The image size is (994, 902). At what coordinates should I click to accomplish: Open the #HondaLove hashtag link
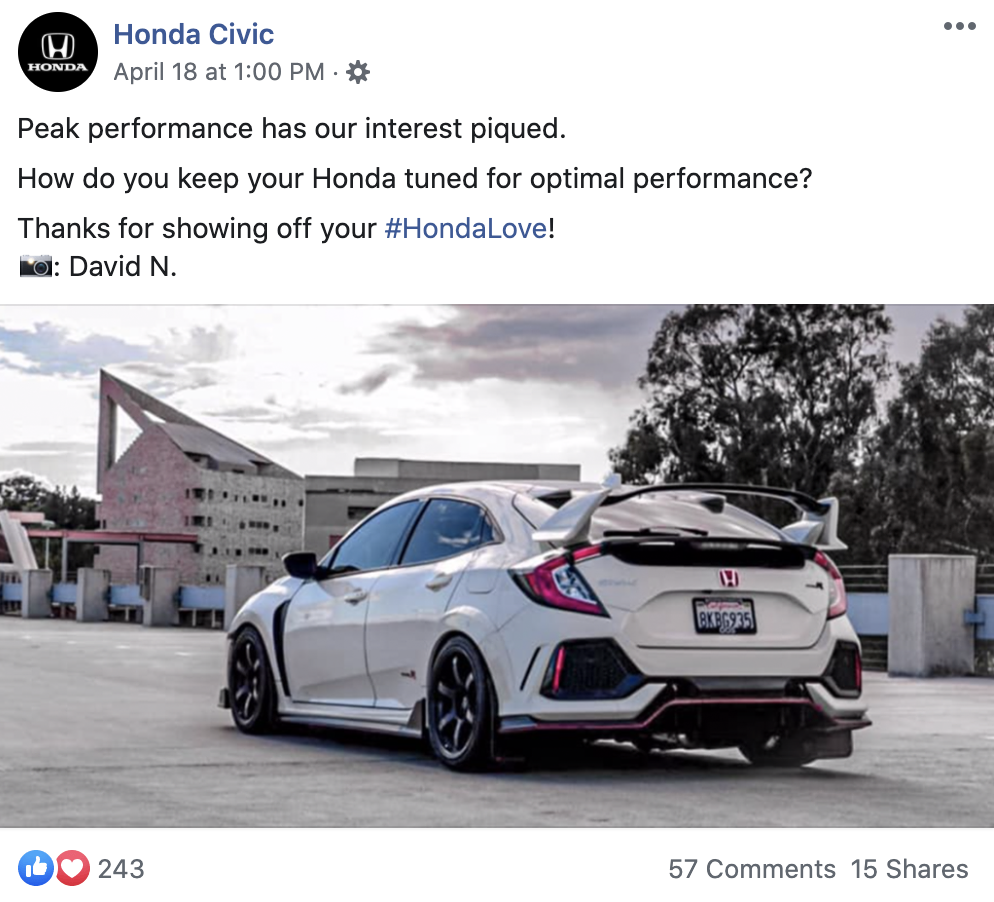(466, 228)
